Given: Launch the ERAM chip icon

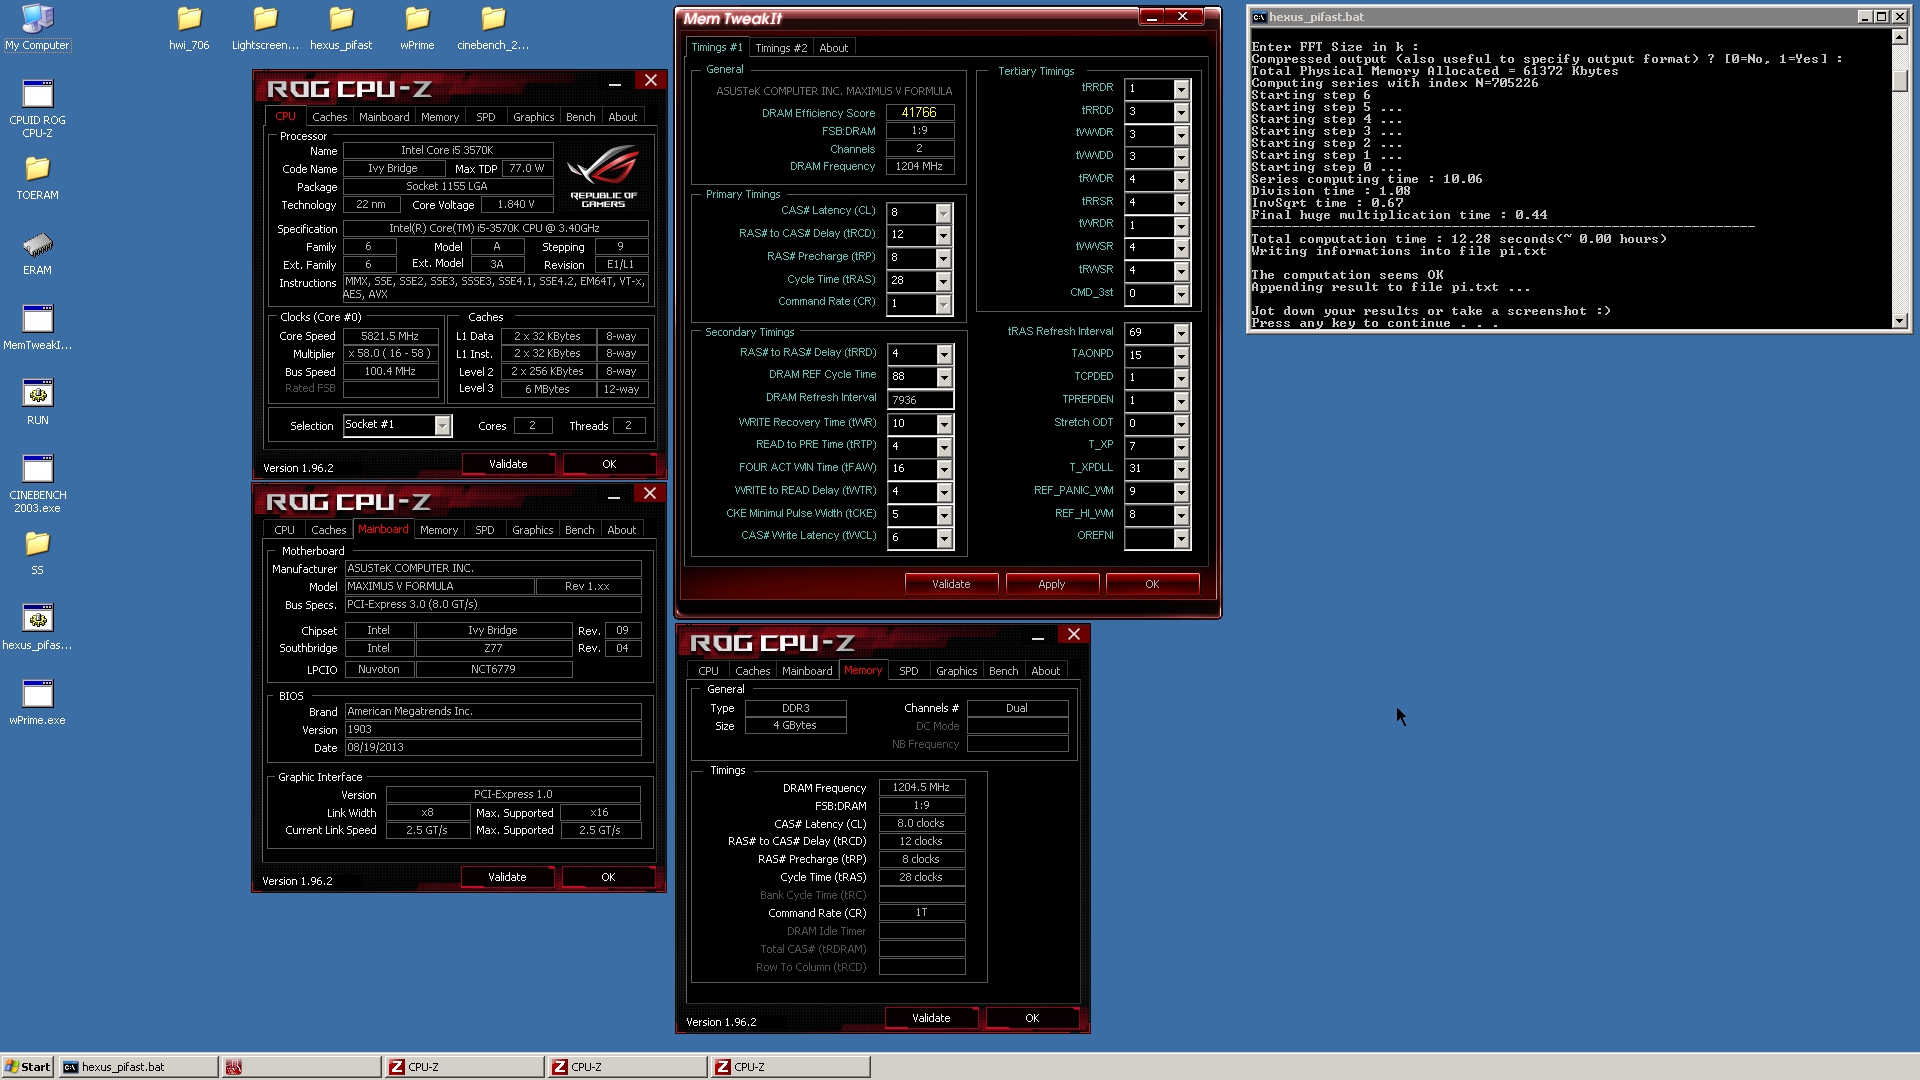Looking at the screenshot, I should 37,253.
